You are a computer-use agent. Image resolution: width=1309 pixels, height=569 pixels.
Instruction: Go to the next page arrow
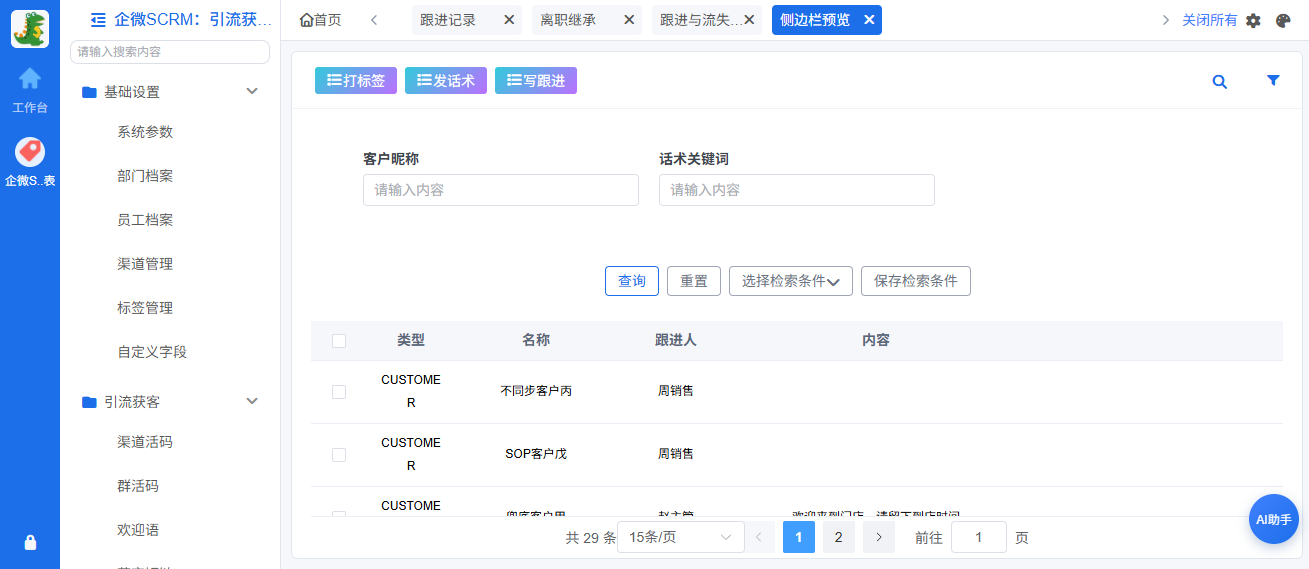(x=878, y=537)
